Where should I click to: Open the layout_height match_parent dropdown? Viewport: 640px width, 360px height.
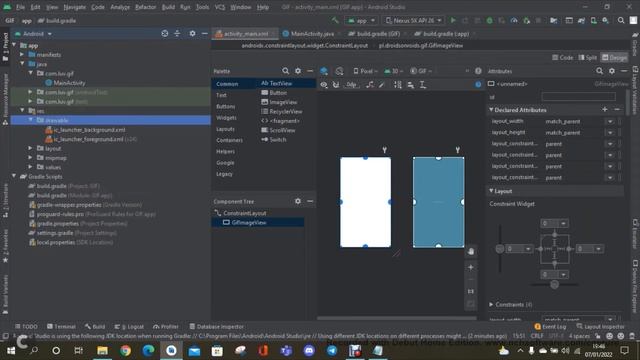tap(610, 132)
